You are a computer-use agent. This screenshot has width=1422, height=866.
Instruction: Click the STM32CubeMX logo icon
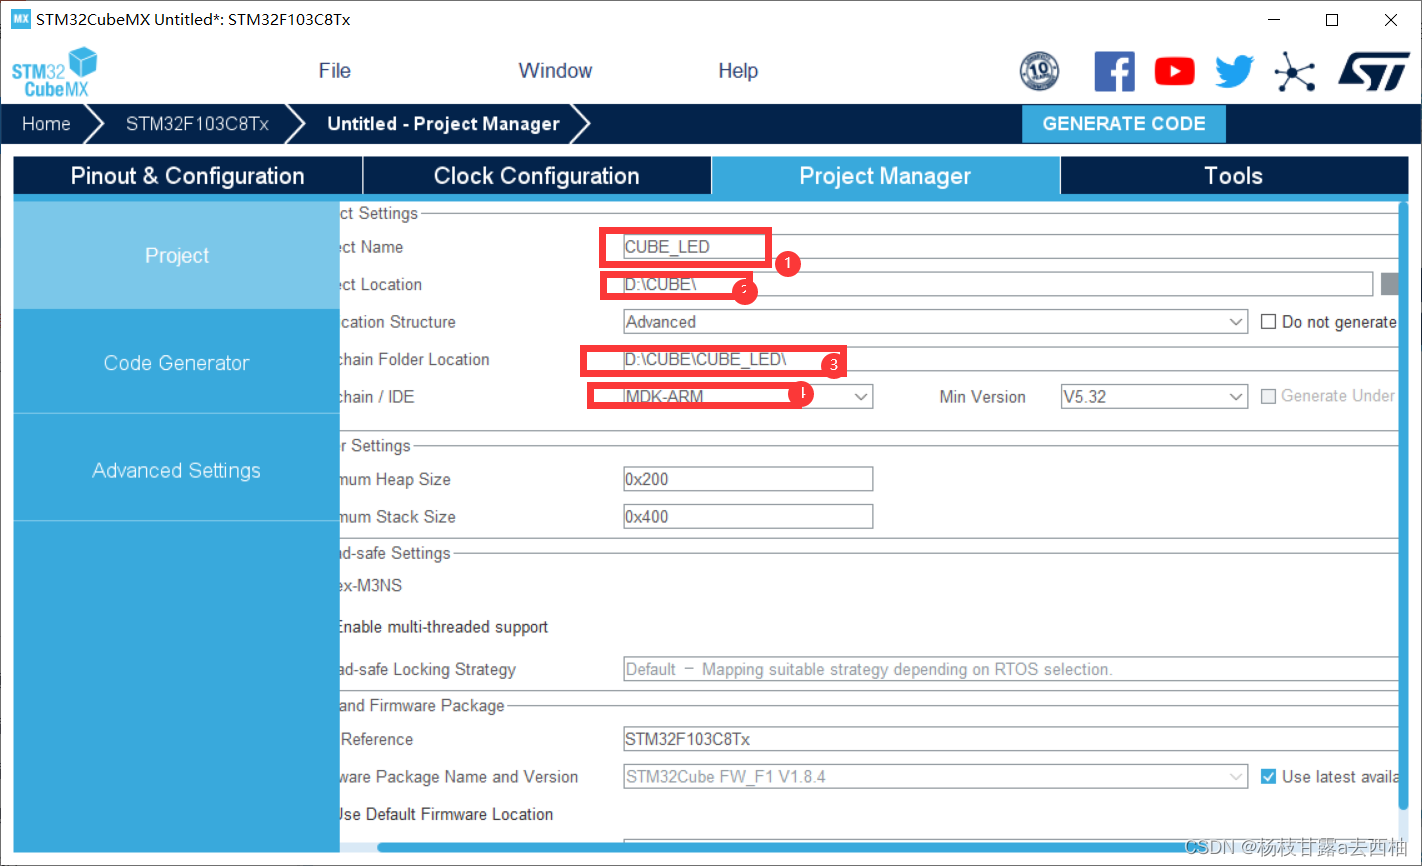(54, 72)
